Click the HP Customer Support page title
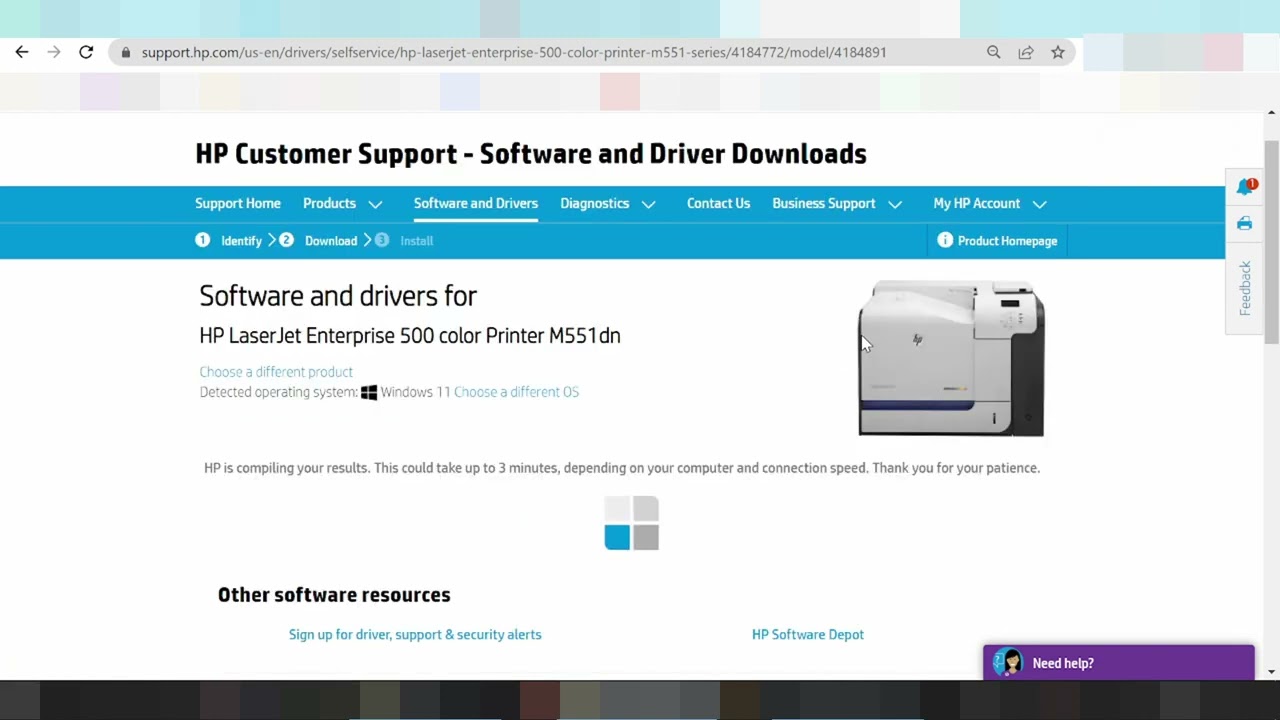1280x720 pixels. [x=531, y=154]
